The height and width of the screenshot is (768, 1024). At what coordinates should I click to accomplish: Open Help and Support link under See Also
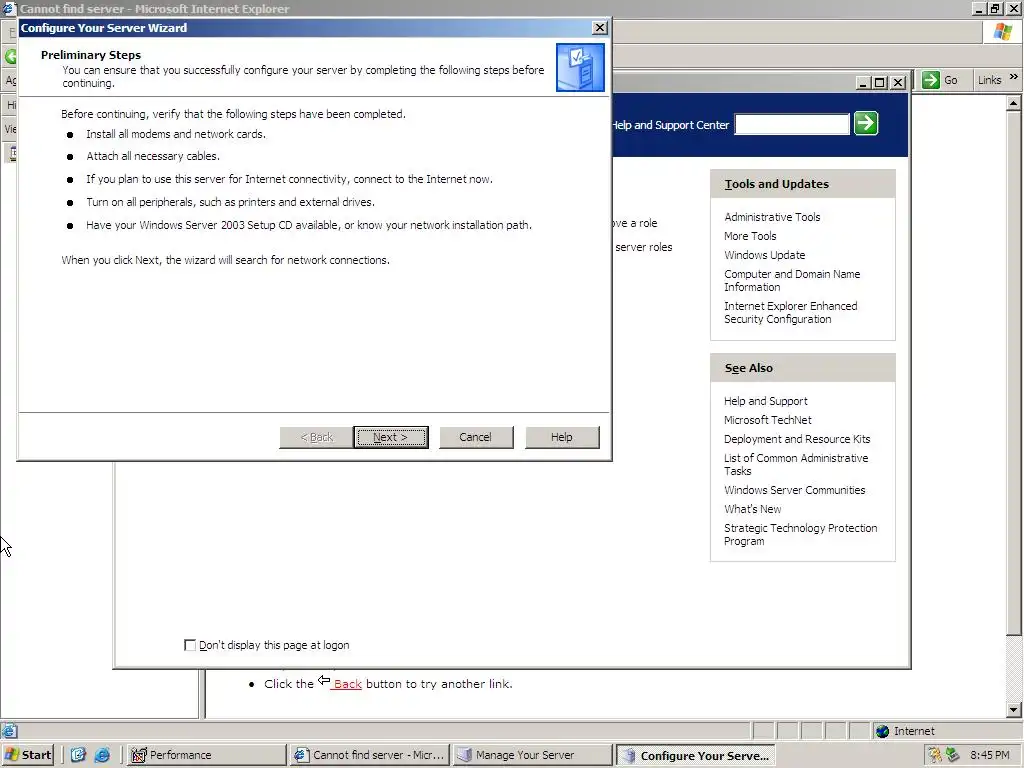coord(765,401)
